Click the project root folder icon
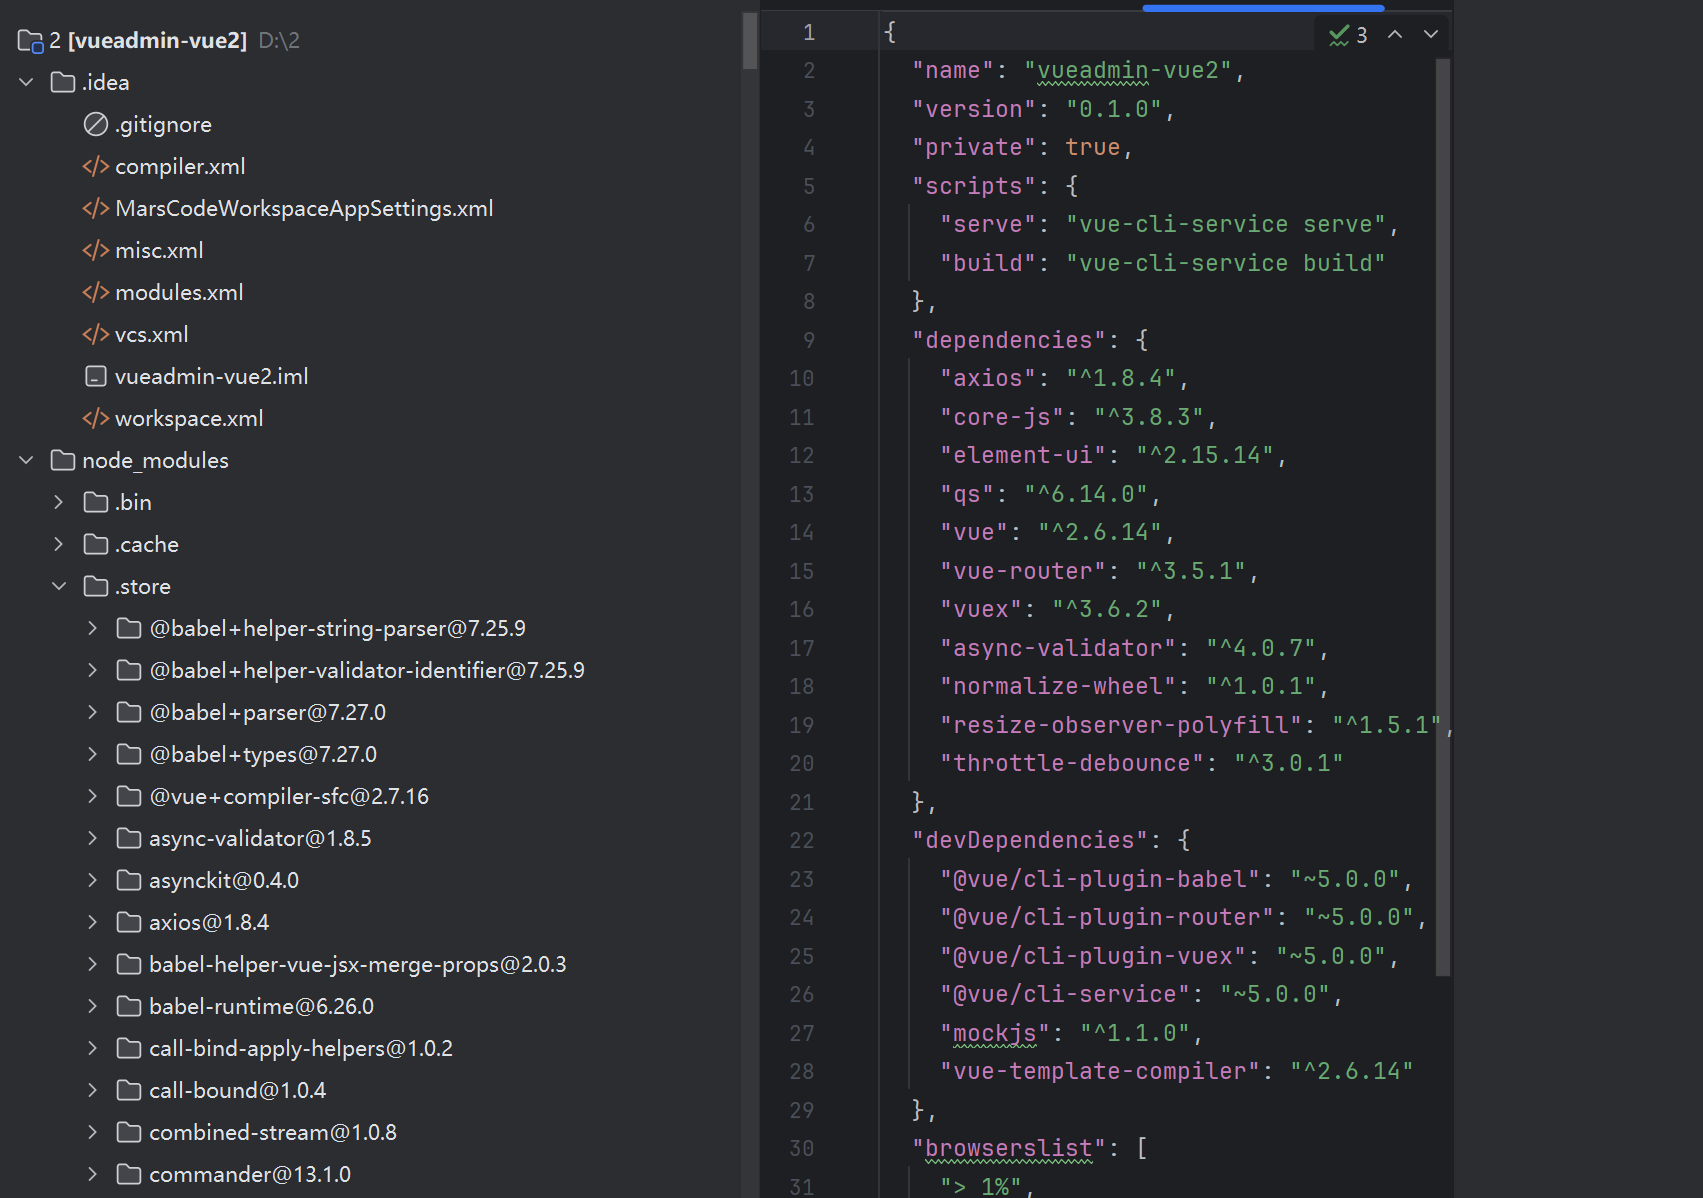The height and width of the screenshot is (1198, 1703). pos(31,41)
